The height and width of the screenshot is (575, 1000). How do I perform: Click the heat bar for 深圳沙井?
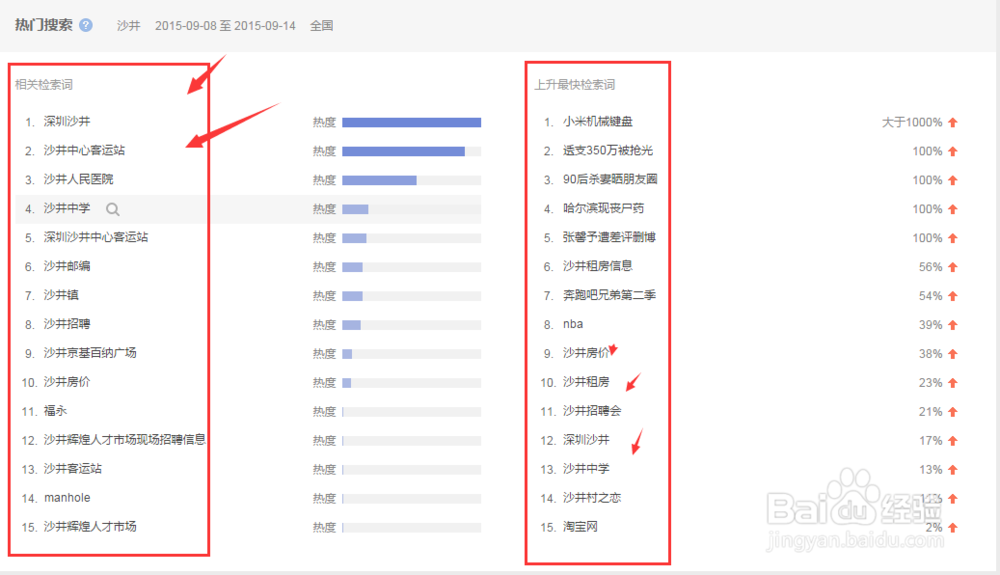coord(411,122)
